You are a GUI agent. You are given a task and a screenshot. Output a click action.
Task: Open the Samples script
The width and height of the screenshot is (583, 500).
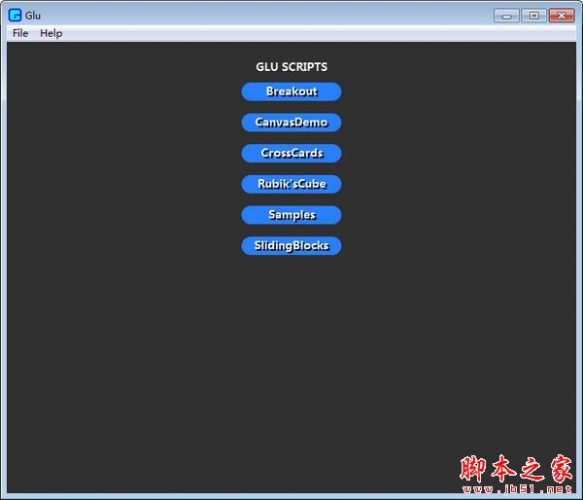[x=292, y=215]
